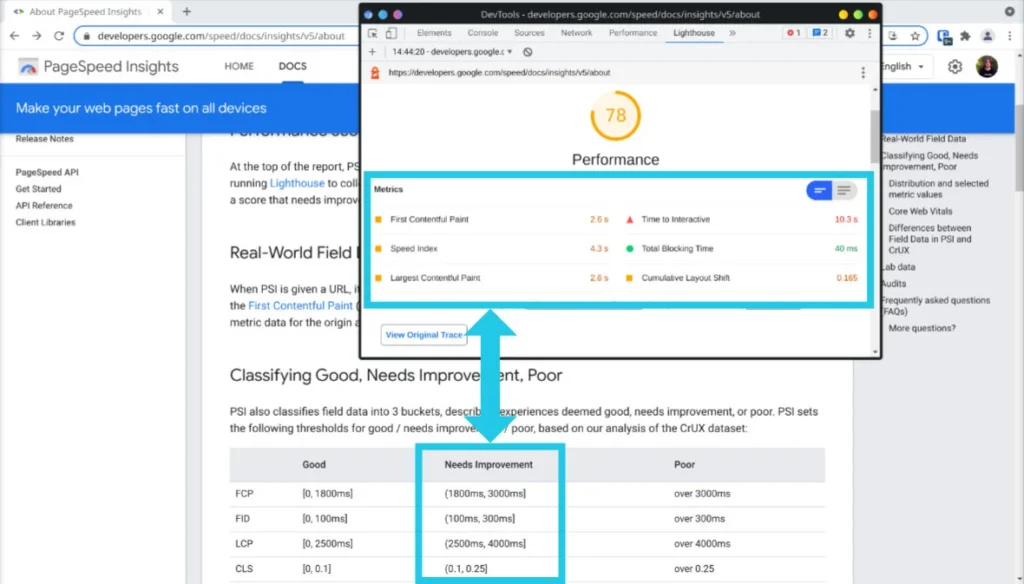
Task: Click the View Original Trace button
Action: coord(424,334)
